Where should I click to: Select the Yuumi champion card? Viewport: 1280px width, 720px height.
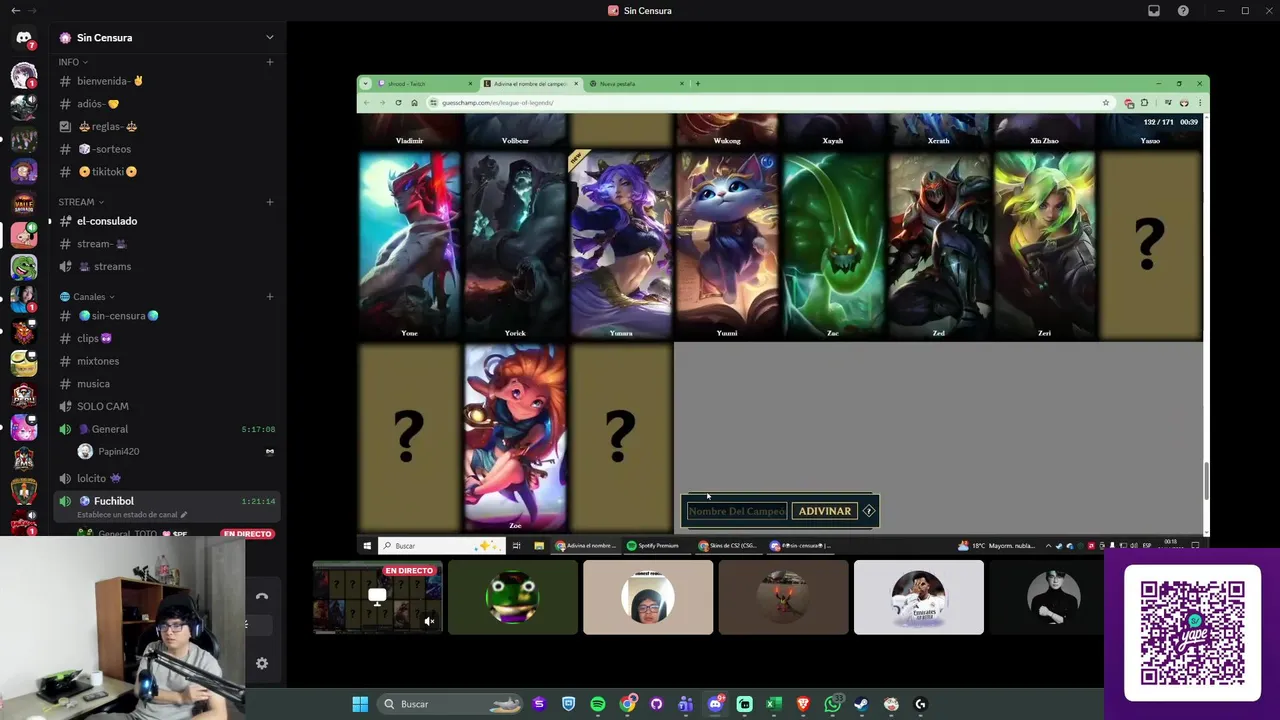pyautogui.click(x=727, y=245)
